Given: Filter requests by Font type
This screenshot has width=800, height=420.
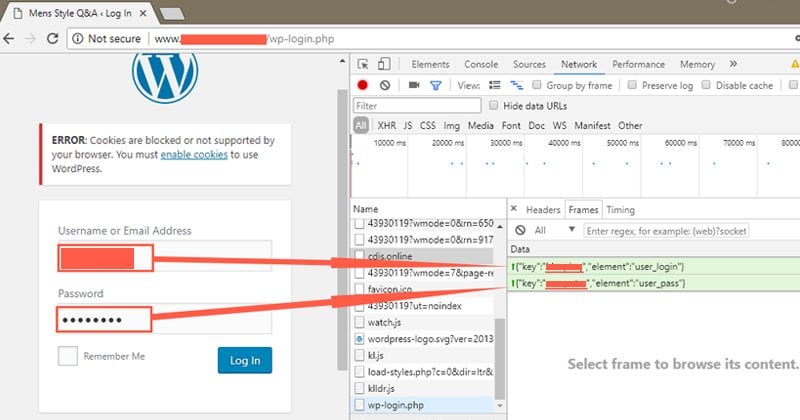Looking at the screenshot, I should 511,126.
